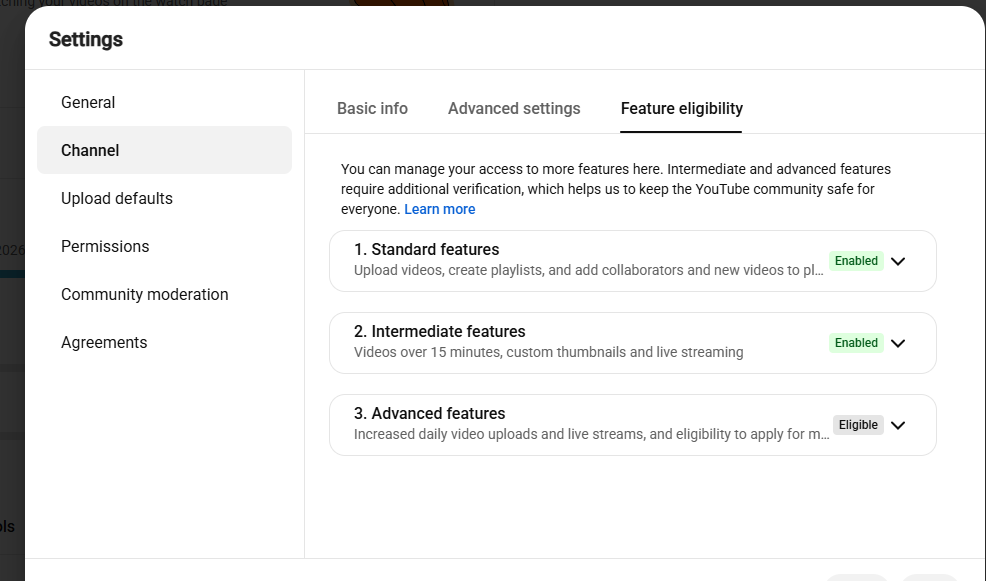Click the '2. Intermediate features' heading

[x=440, y=331]
